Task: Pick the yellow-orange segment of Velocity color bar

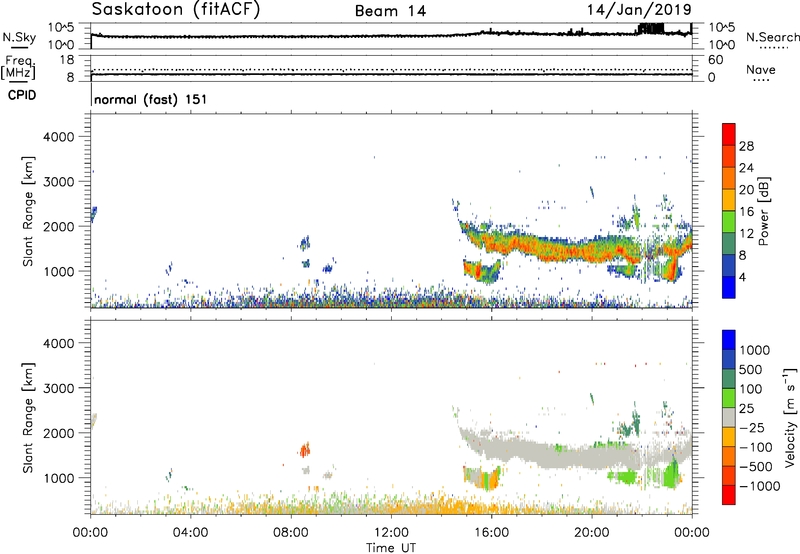Action: (x=729, y=437)
